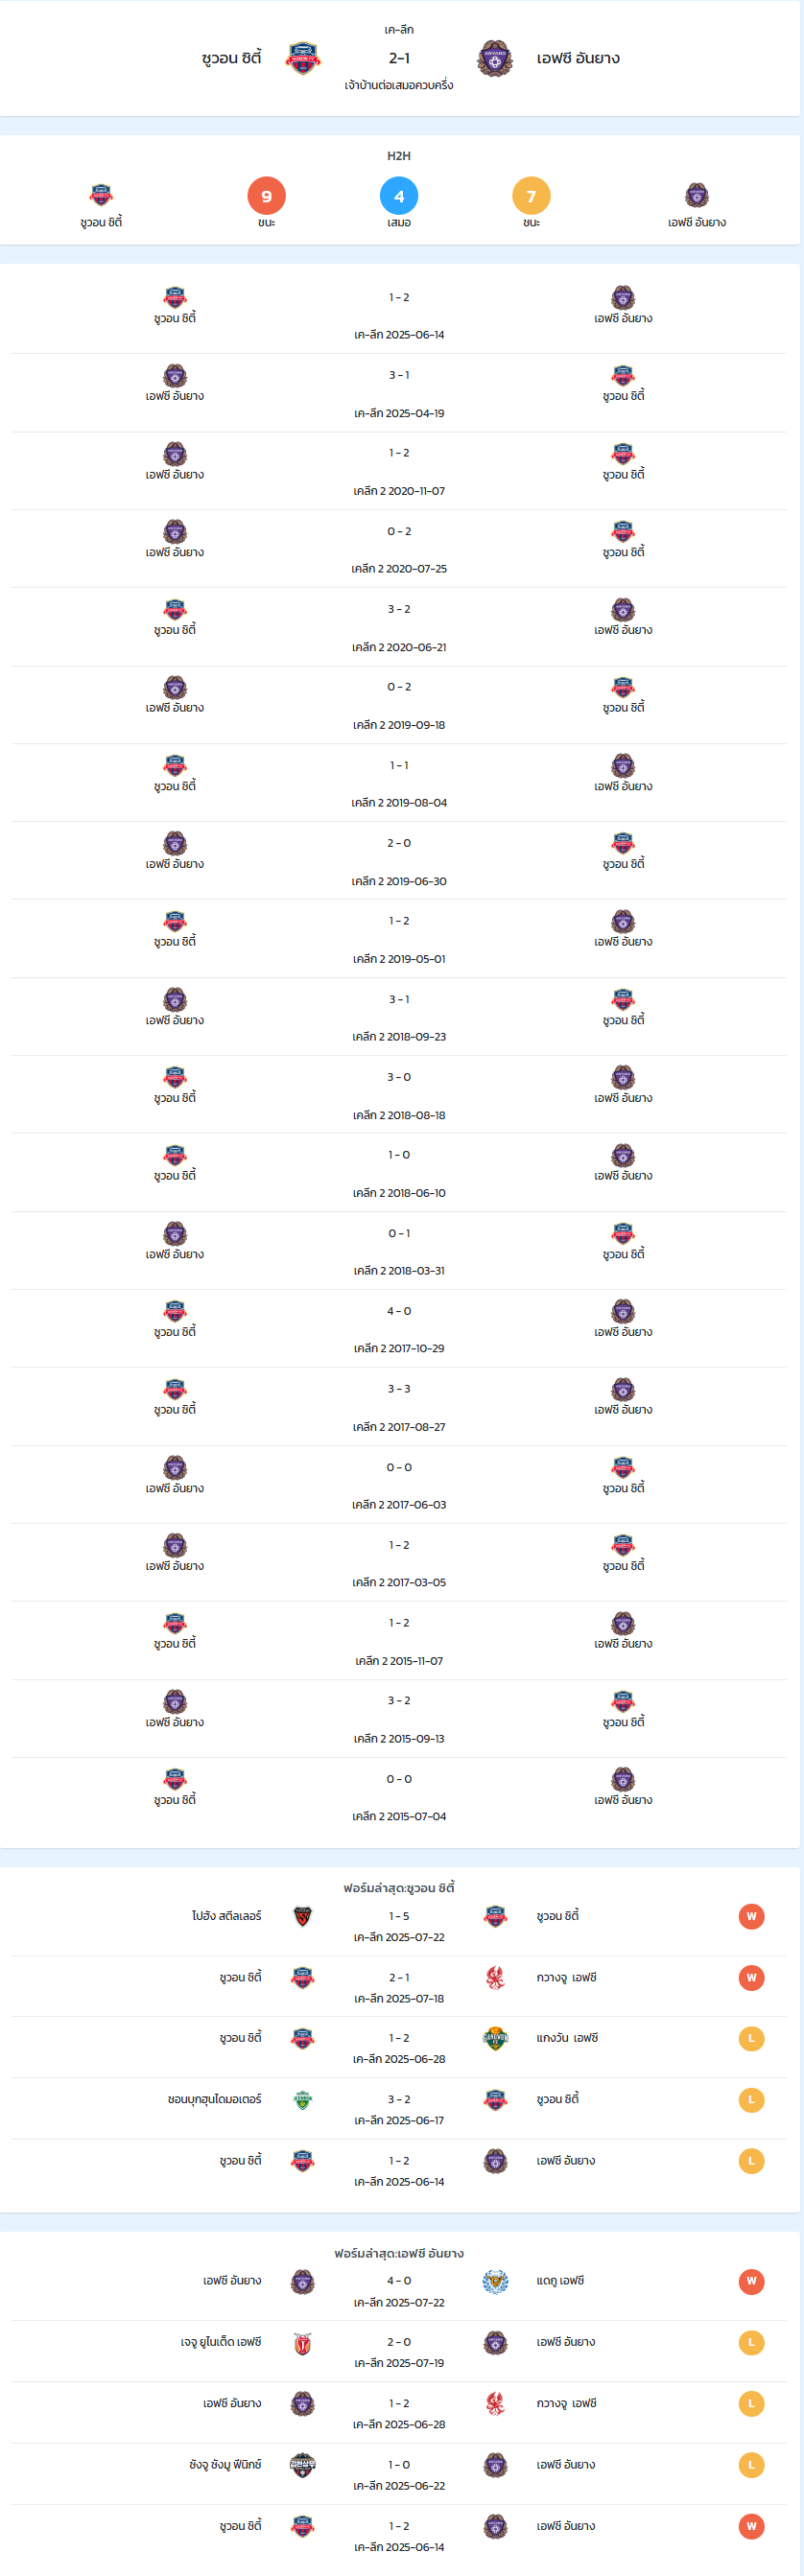
Task: Click FC Anyang crest in match header
Action: point(495,59)
